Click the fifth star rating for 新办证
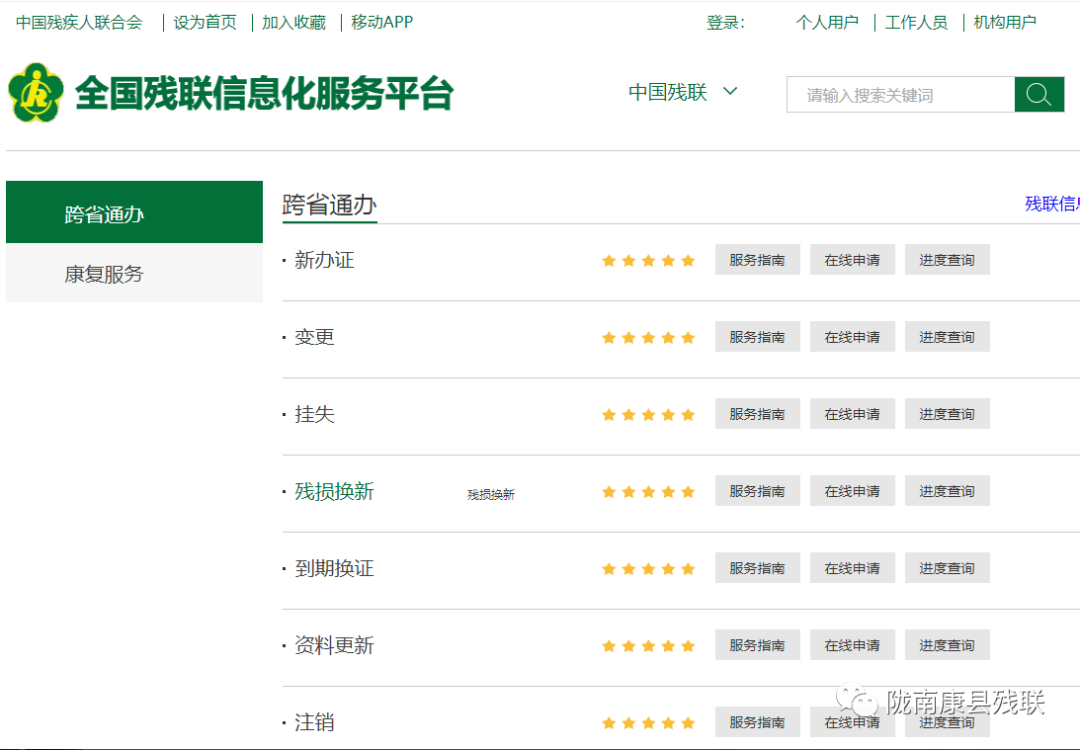The width and height of the screenshot is (1080, 750). click(688, 260)
